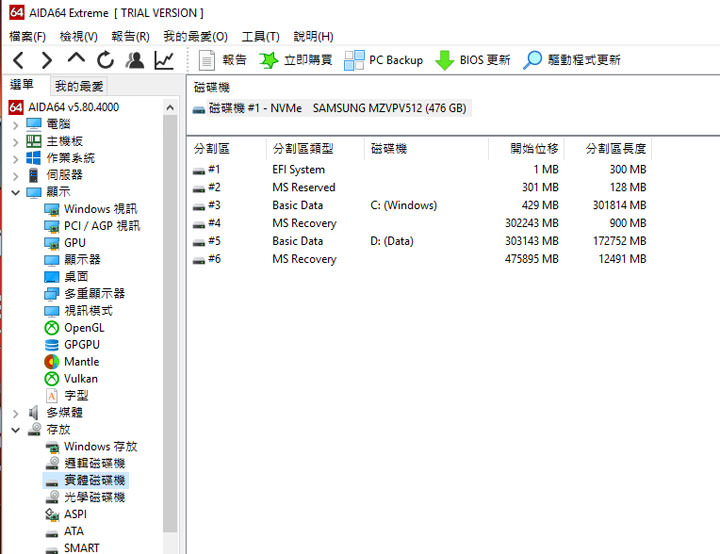Viewport: 720px width, 554px height.
Task: Open the 檔案(F) menu
Action: tap(27, 36)
